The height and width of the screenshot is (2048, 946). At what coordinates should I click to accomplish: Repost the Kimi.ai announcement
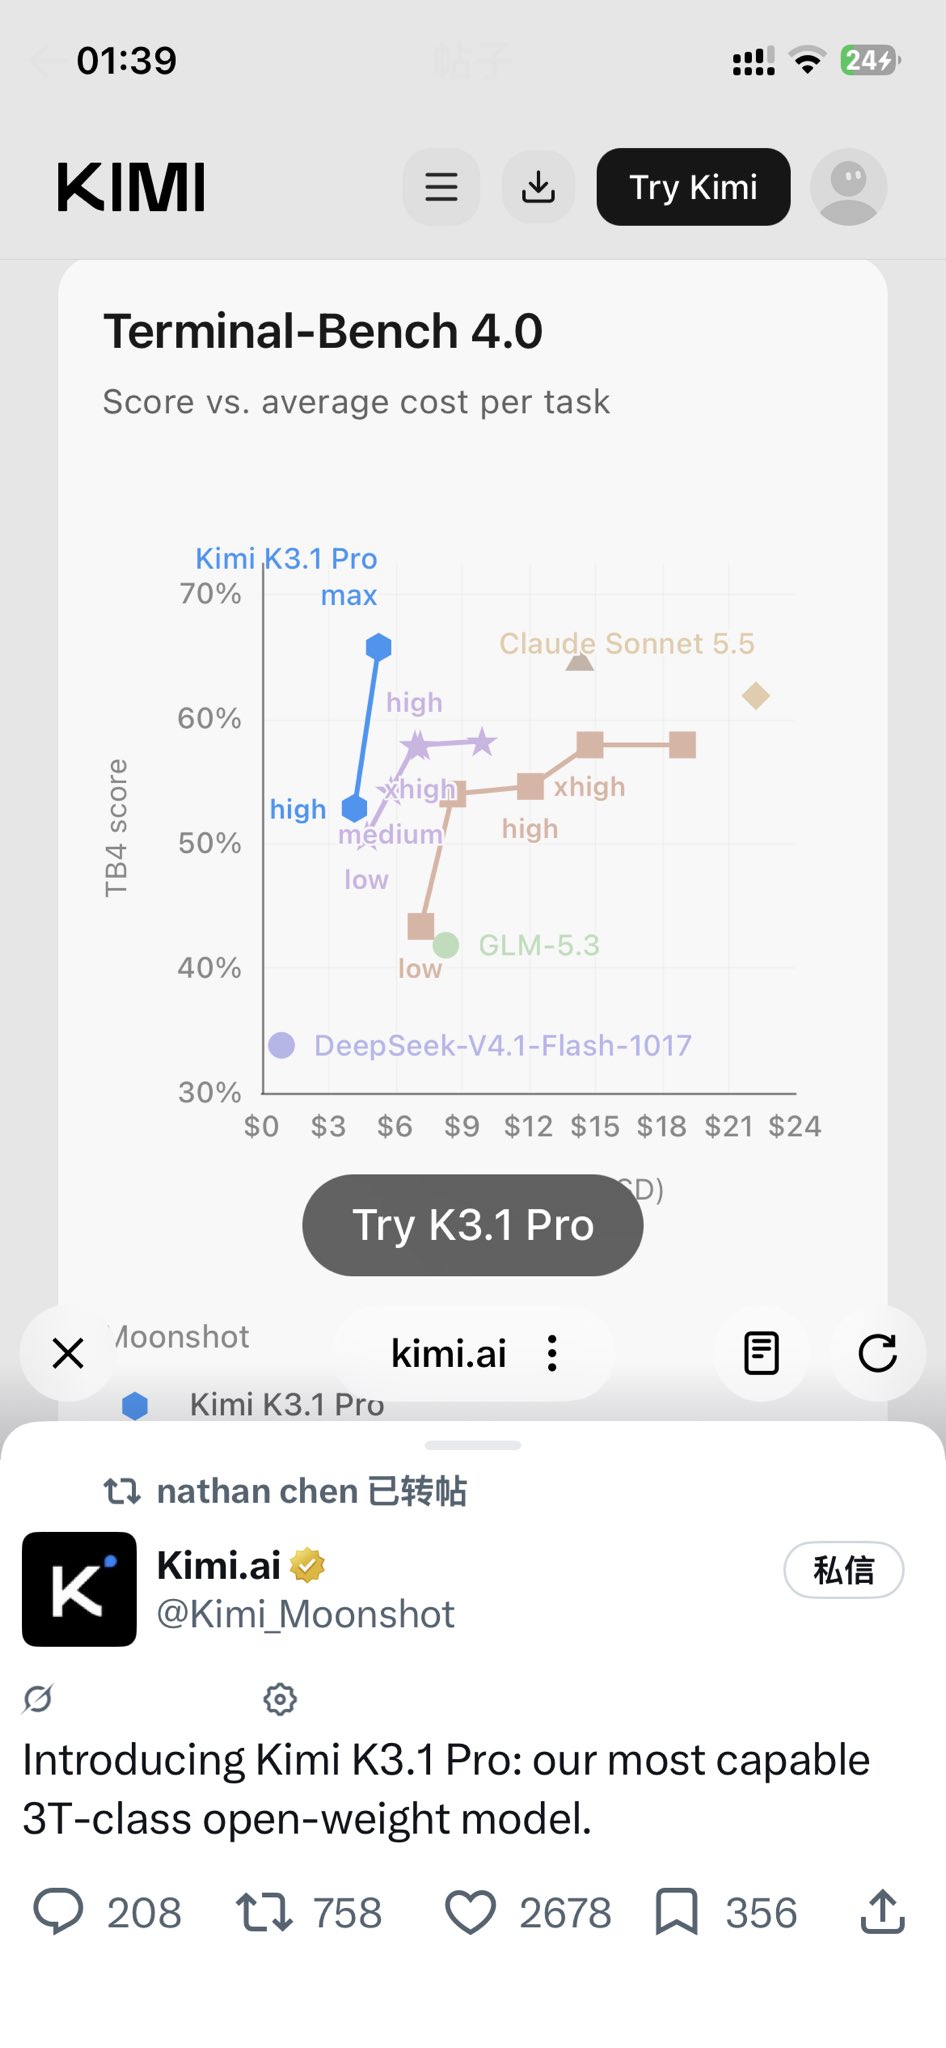[x=264, y=1911]
